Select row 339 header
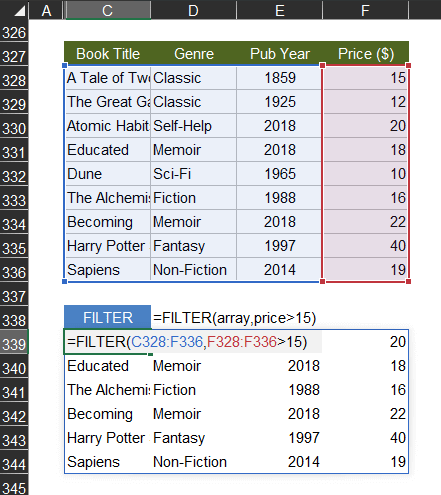The image size is (441, 495). point(14,342)
